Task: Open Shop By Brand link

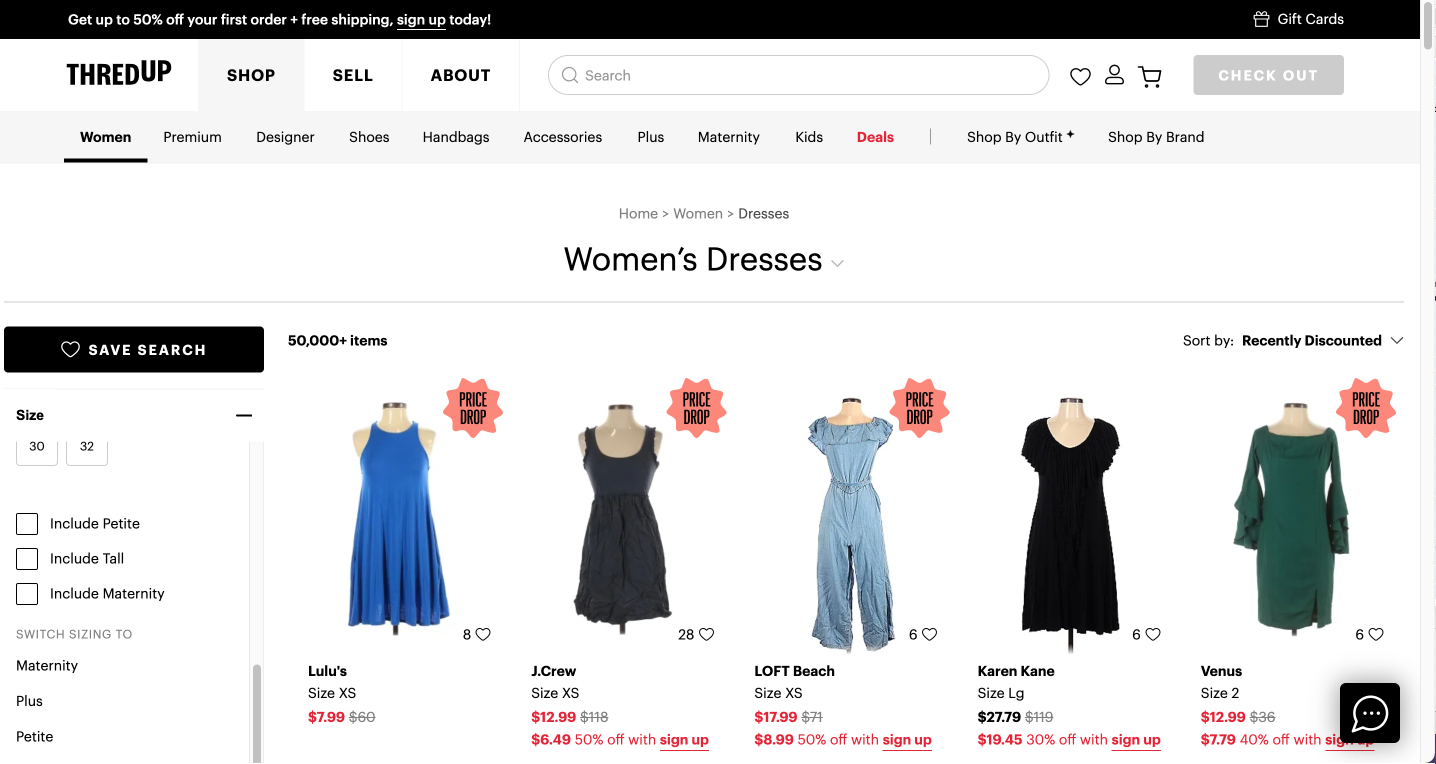Action: (1156, 137)
